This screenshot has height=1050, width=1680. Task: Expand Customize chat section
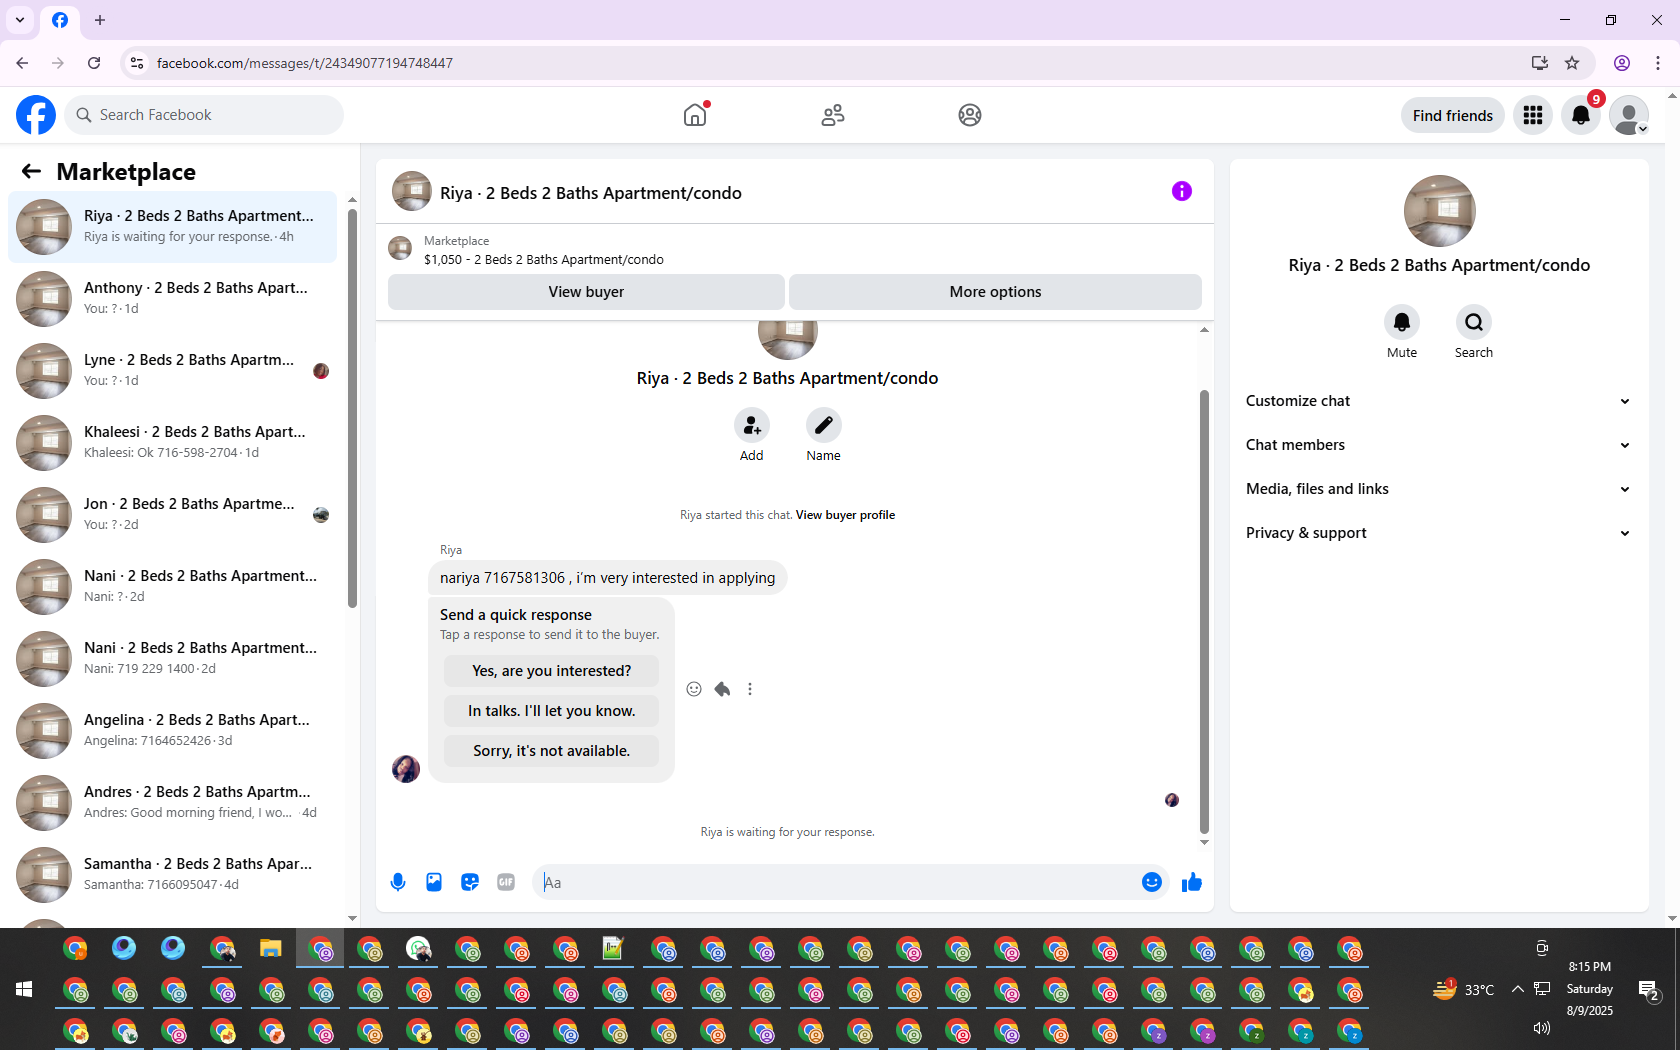[x=1439, y=401]
